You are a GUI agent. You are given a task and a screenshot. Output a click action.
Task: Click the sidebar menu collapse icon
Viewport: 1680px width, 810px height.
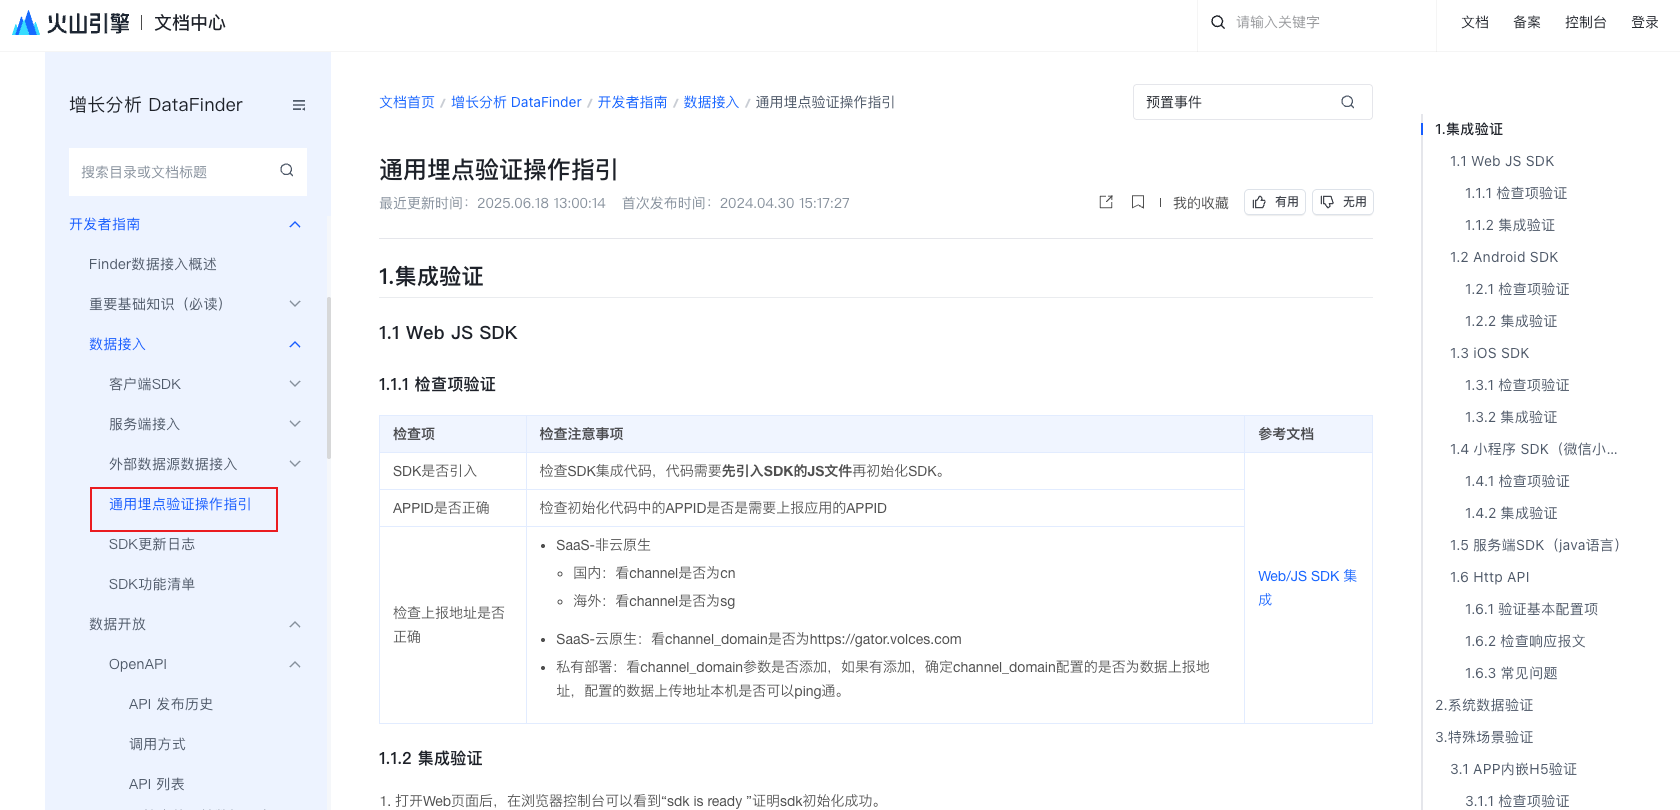[299, 105]
